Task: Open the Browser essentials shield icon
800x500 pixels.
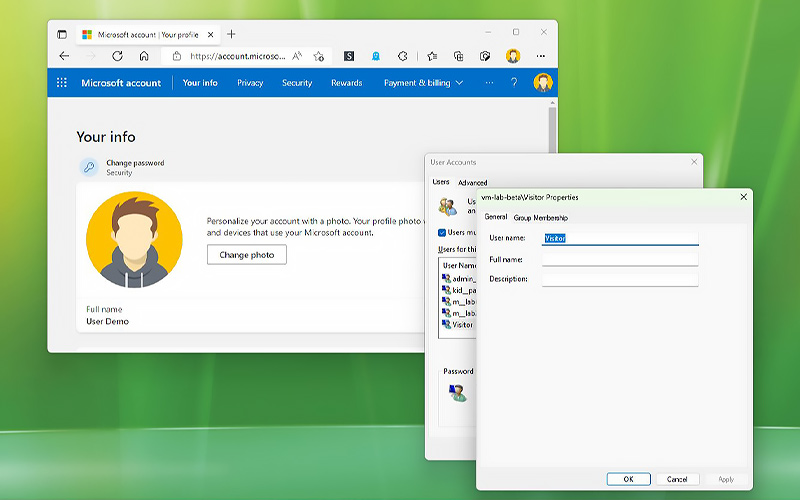Action: click(485, 56)
